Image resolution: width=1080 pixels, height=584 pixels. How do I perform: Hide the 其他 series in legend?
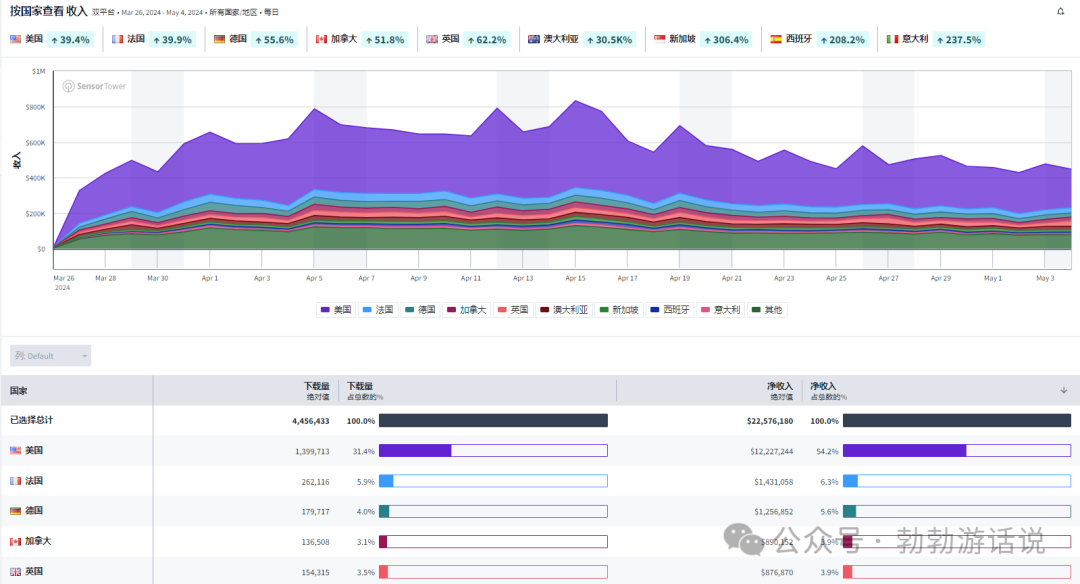point(766,310)
